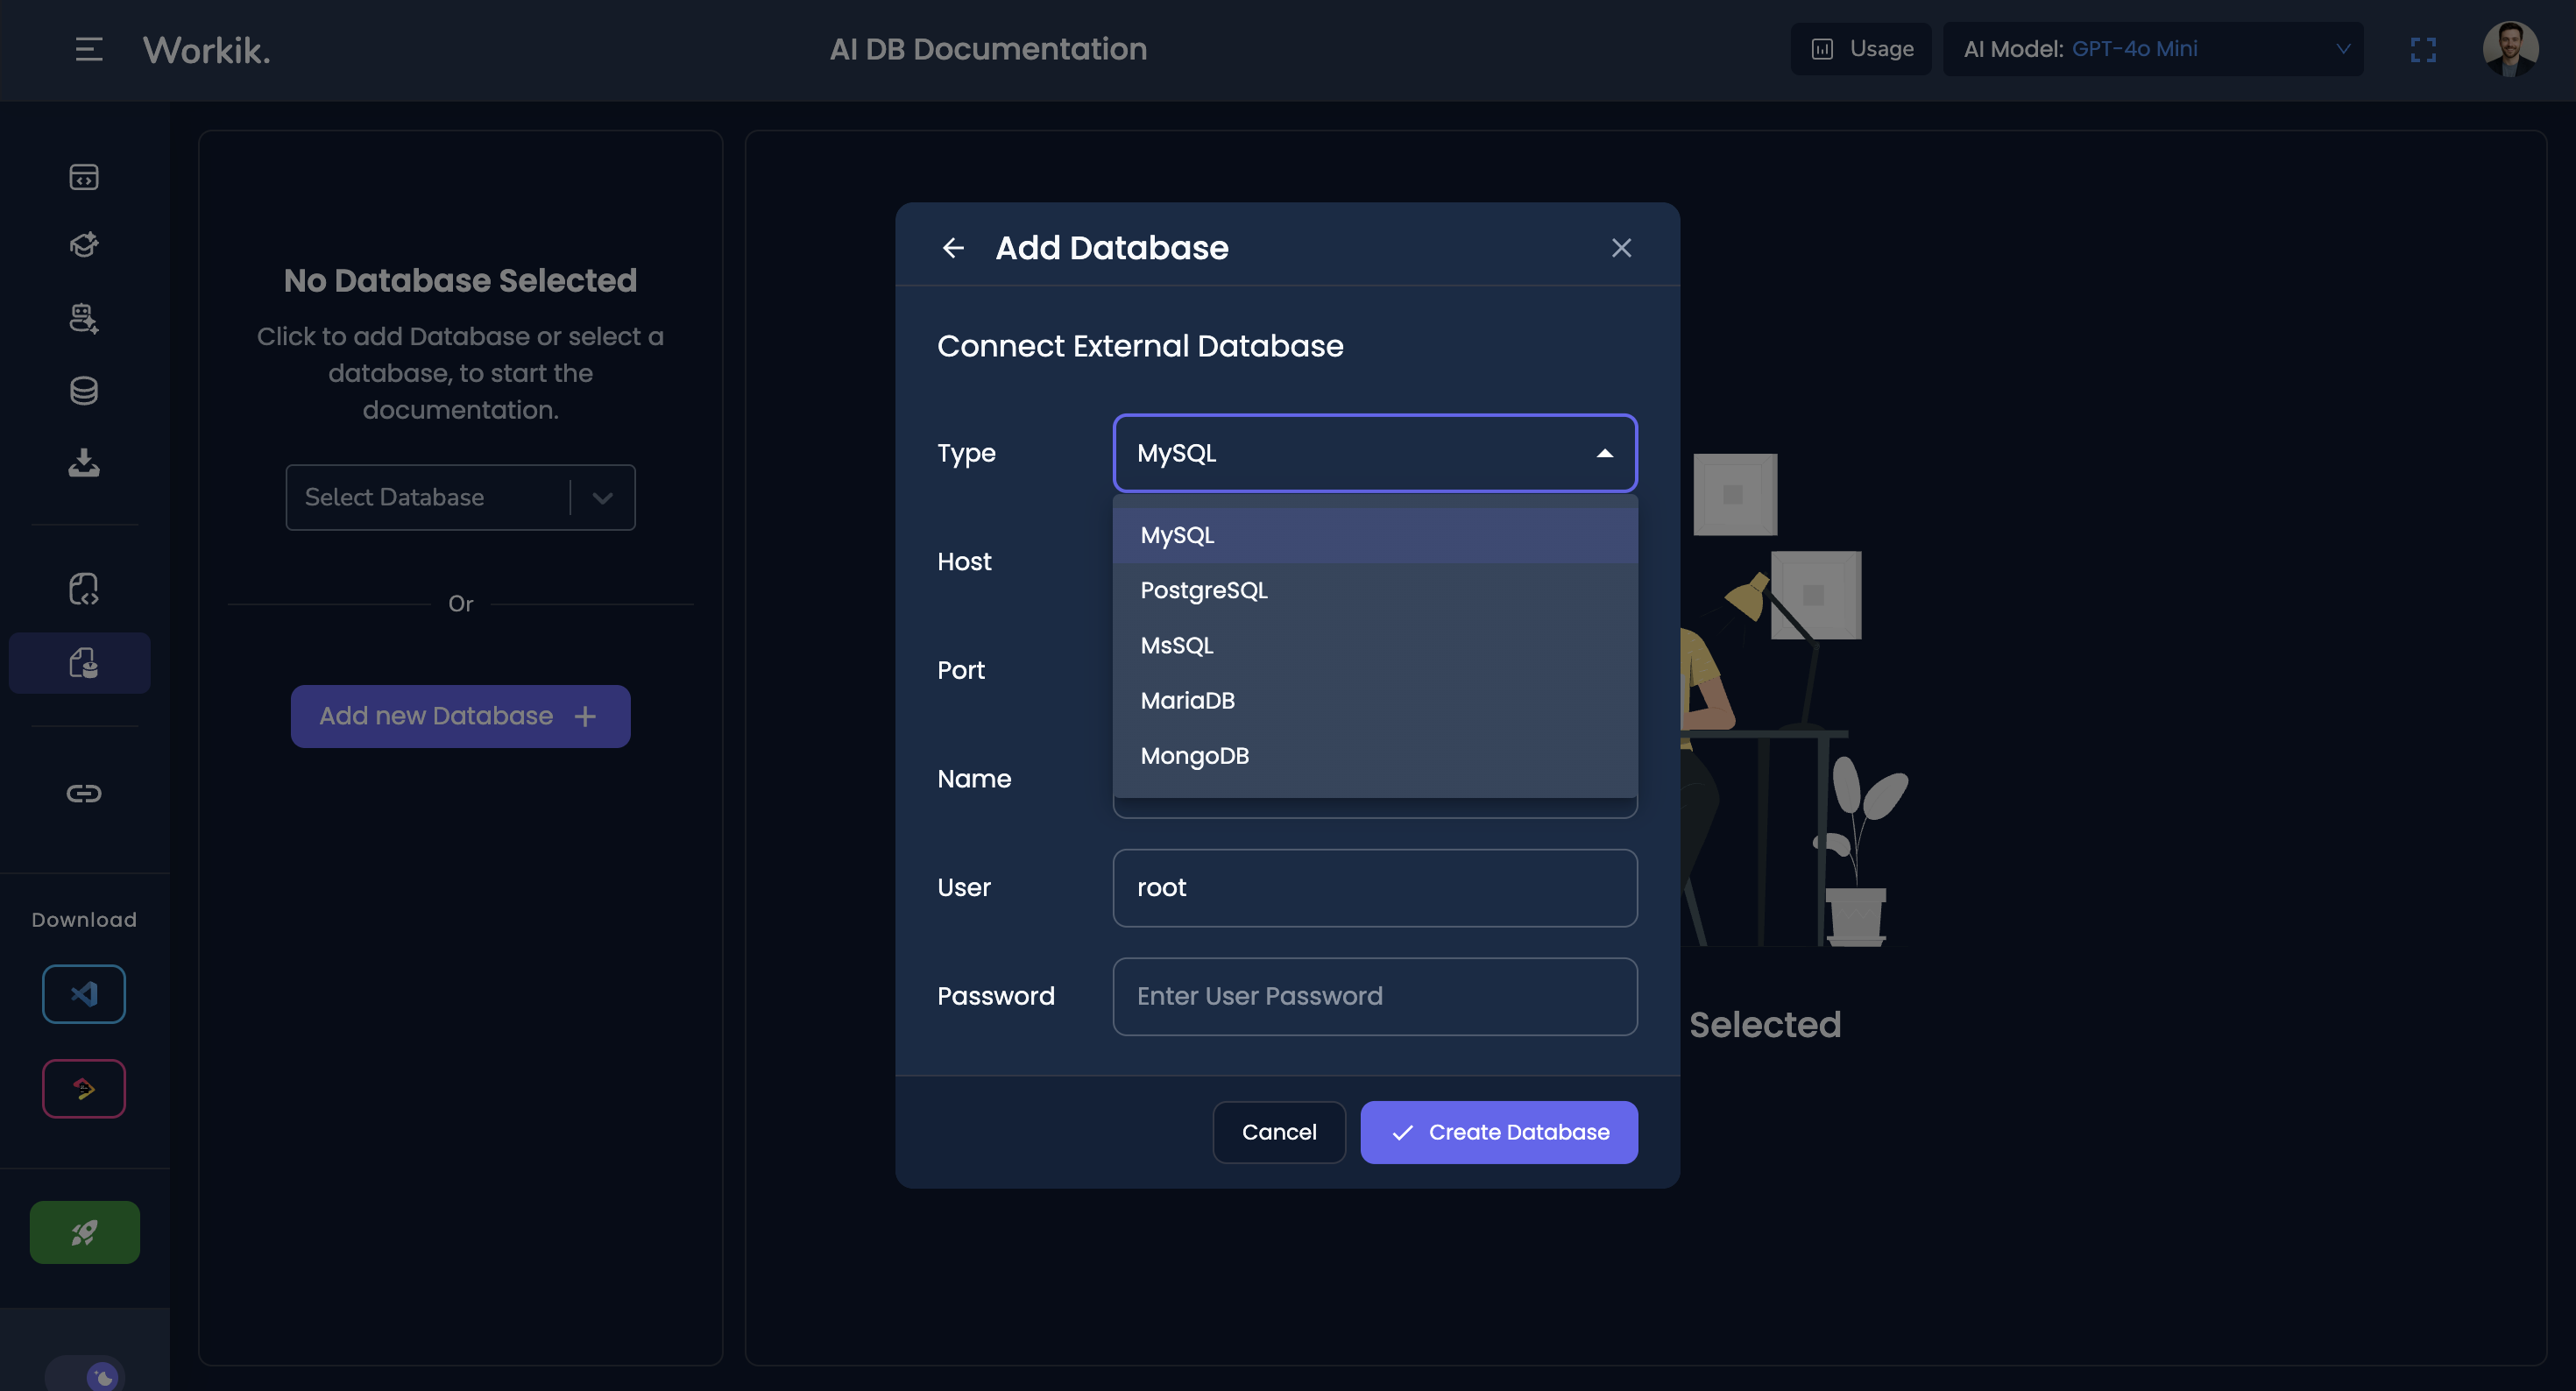Go back with the dialog arrow

953,247
